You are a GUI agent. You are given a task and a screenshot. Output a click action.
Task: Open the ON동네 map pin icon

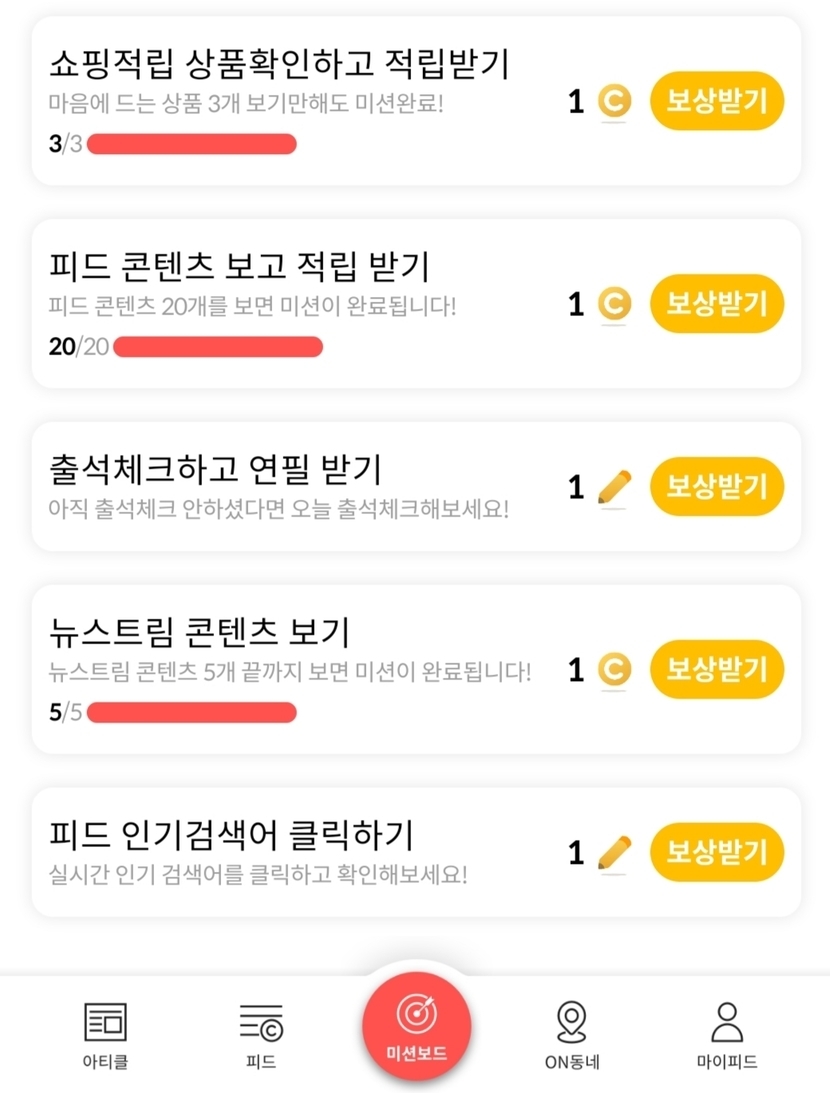[x=571, y=1022]
